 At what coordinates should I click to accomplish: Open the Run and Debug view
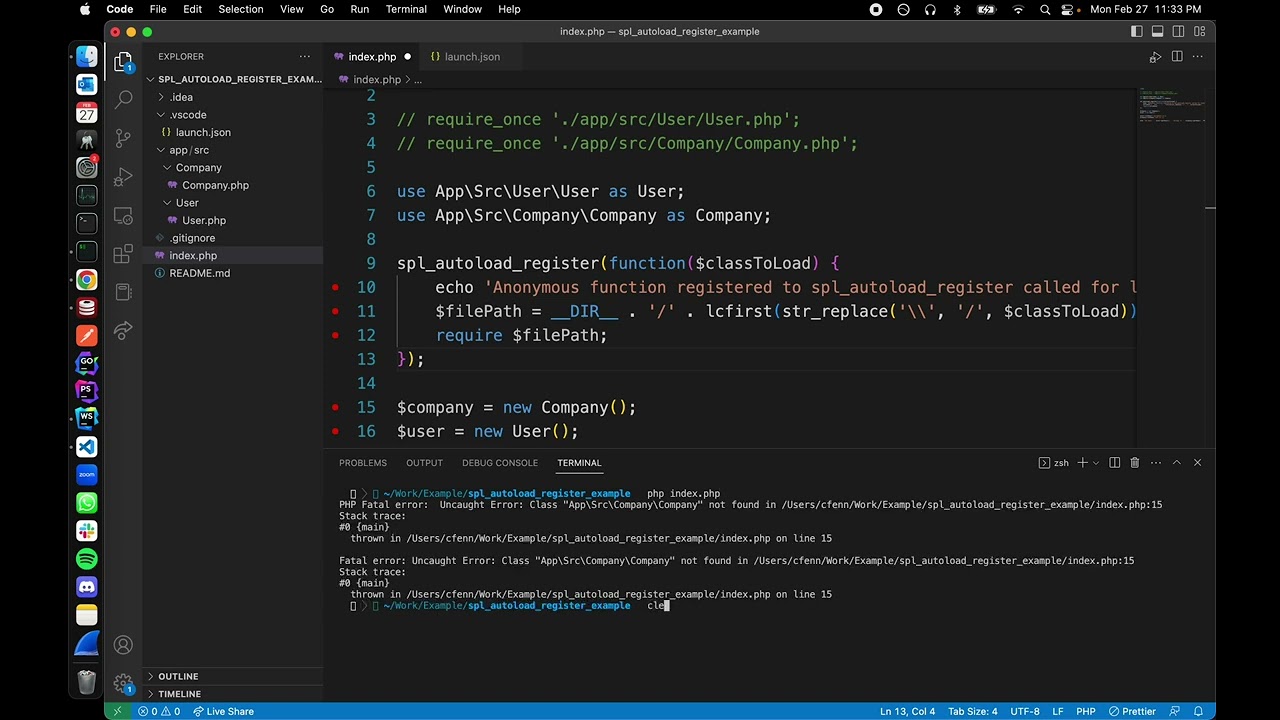point(123,177)
